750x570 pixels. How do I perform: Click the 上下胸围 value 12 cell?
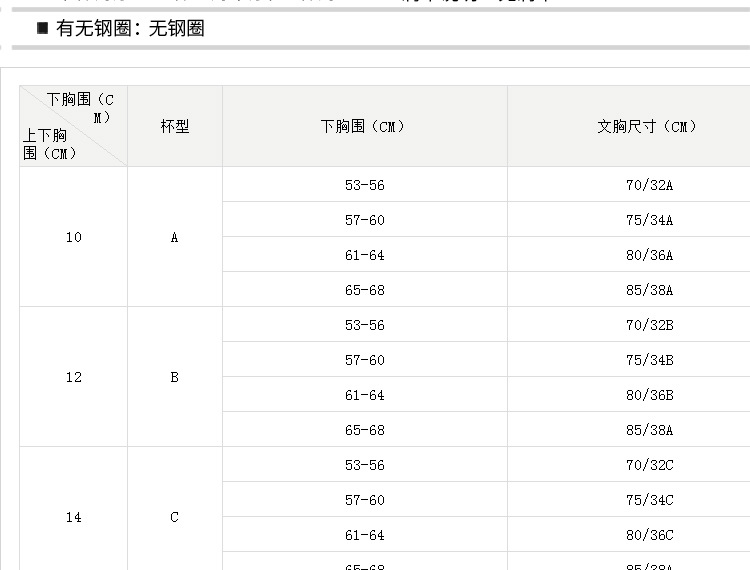(x=74, y=377)
